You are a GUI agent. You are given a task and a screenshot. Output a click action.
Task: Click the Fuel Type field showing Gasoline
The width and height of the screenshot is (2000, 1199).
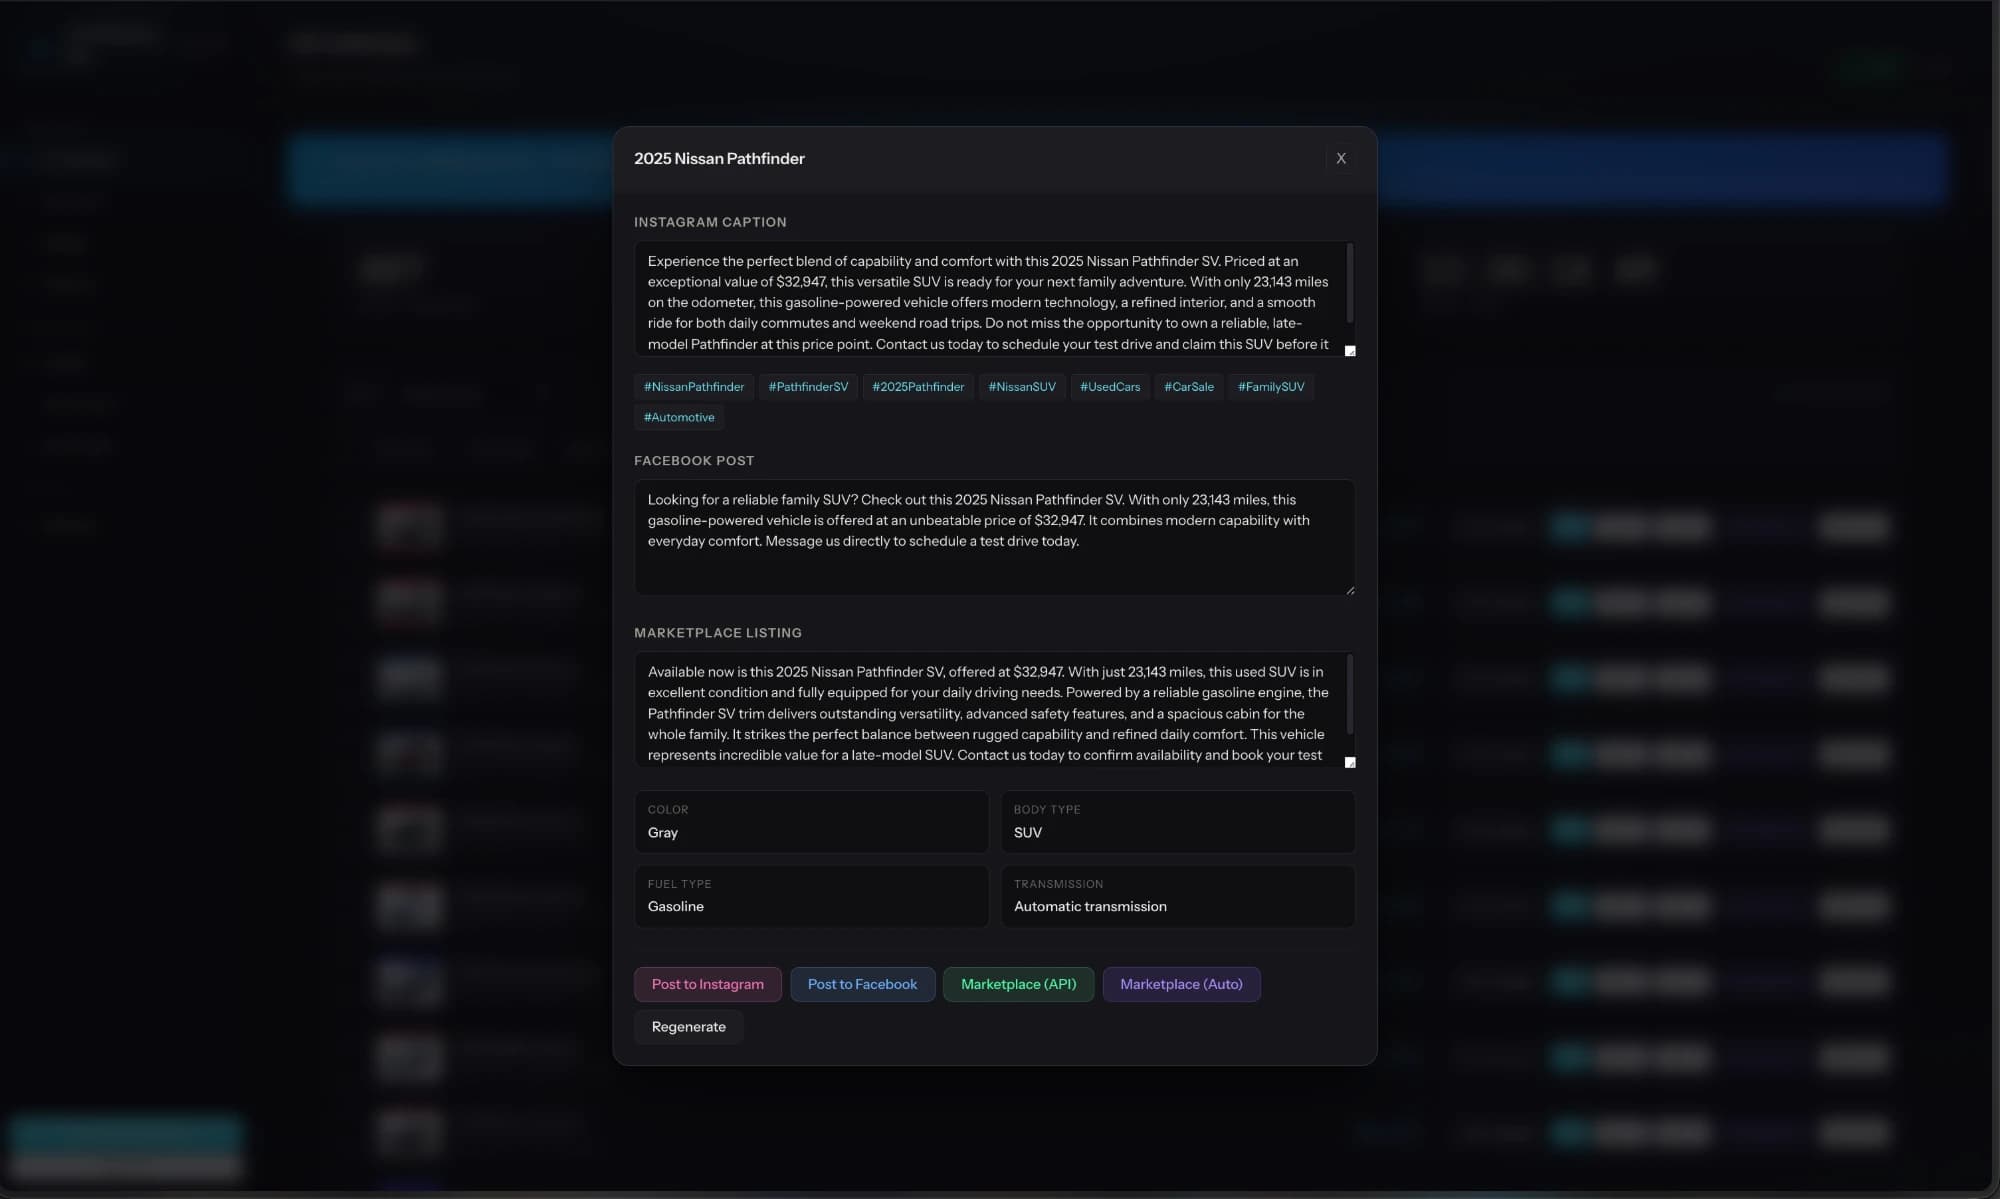point(811,896)
